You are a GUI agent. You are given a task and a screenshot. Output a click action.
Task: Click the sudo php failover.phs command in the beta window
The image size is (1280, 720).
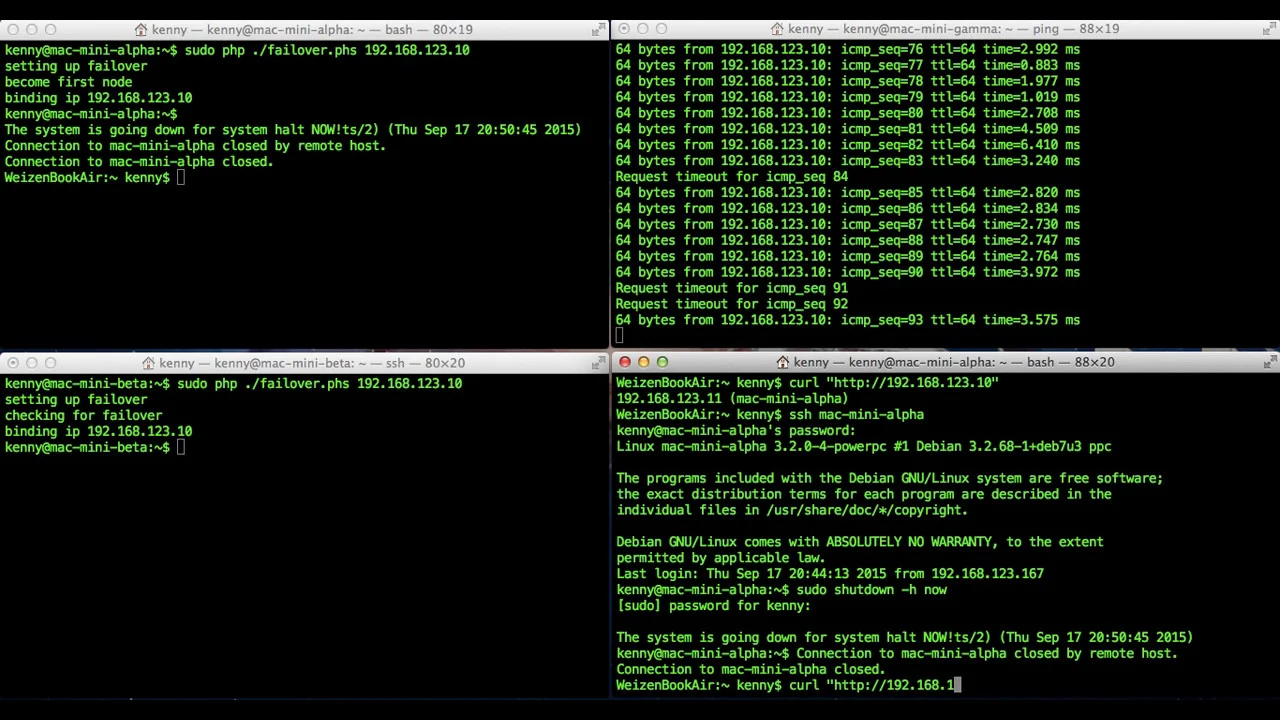click(x=233, y=383)
